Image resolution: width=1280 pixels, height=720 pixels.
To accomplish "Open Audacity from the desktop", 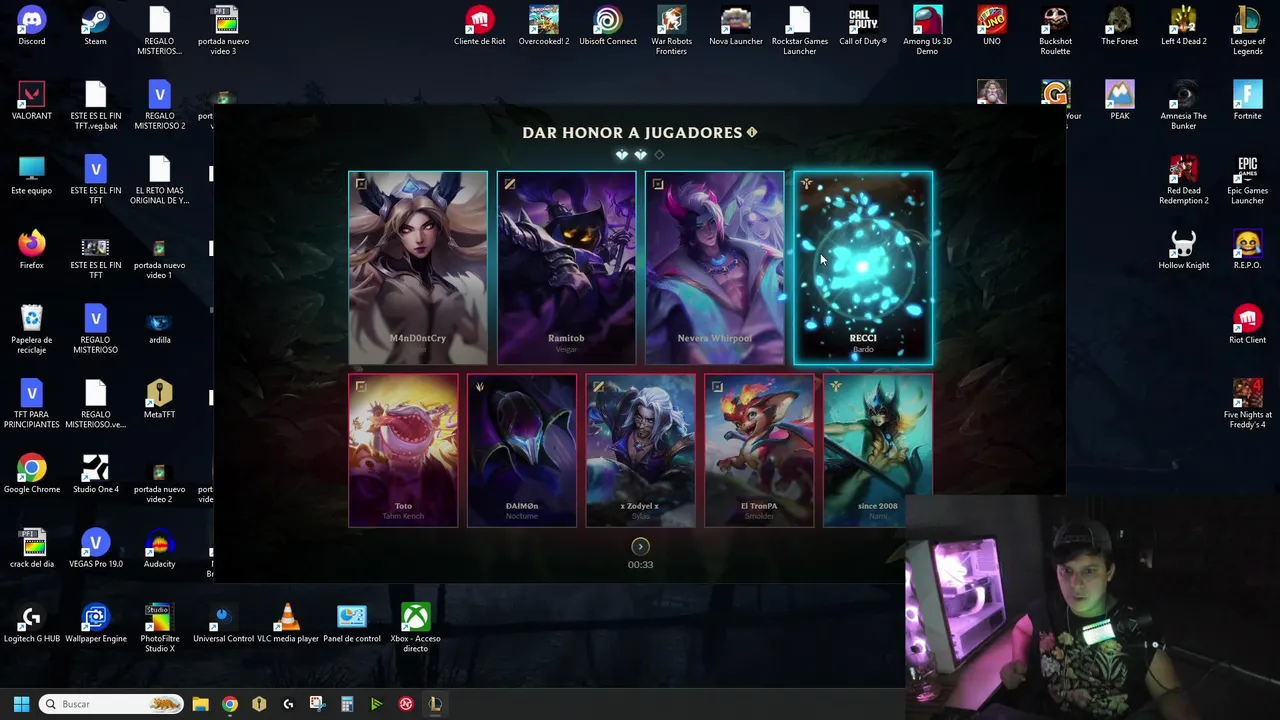I will click(x=160, y=548).
